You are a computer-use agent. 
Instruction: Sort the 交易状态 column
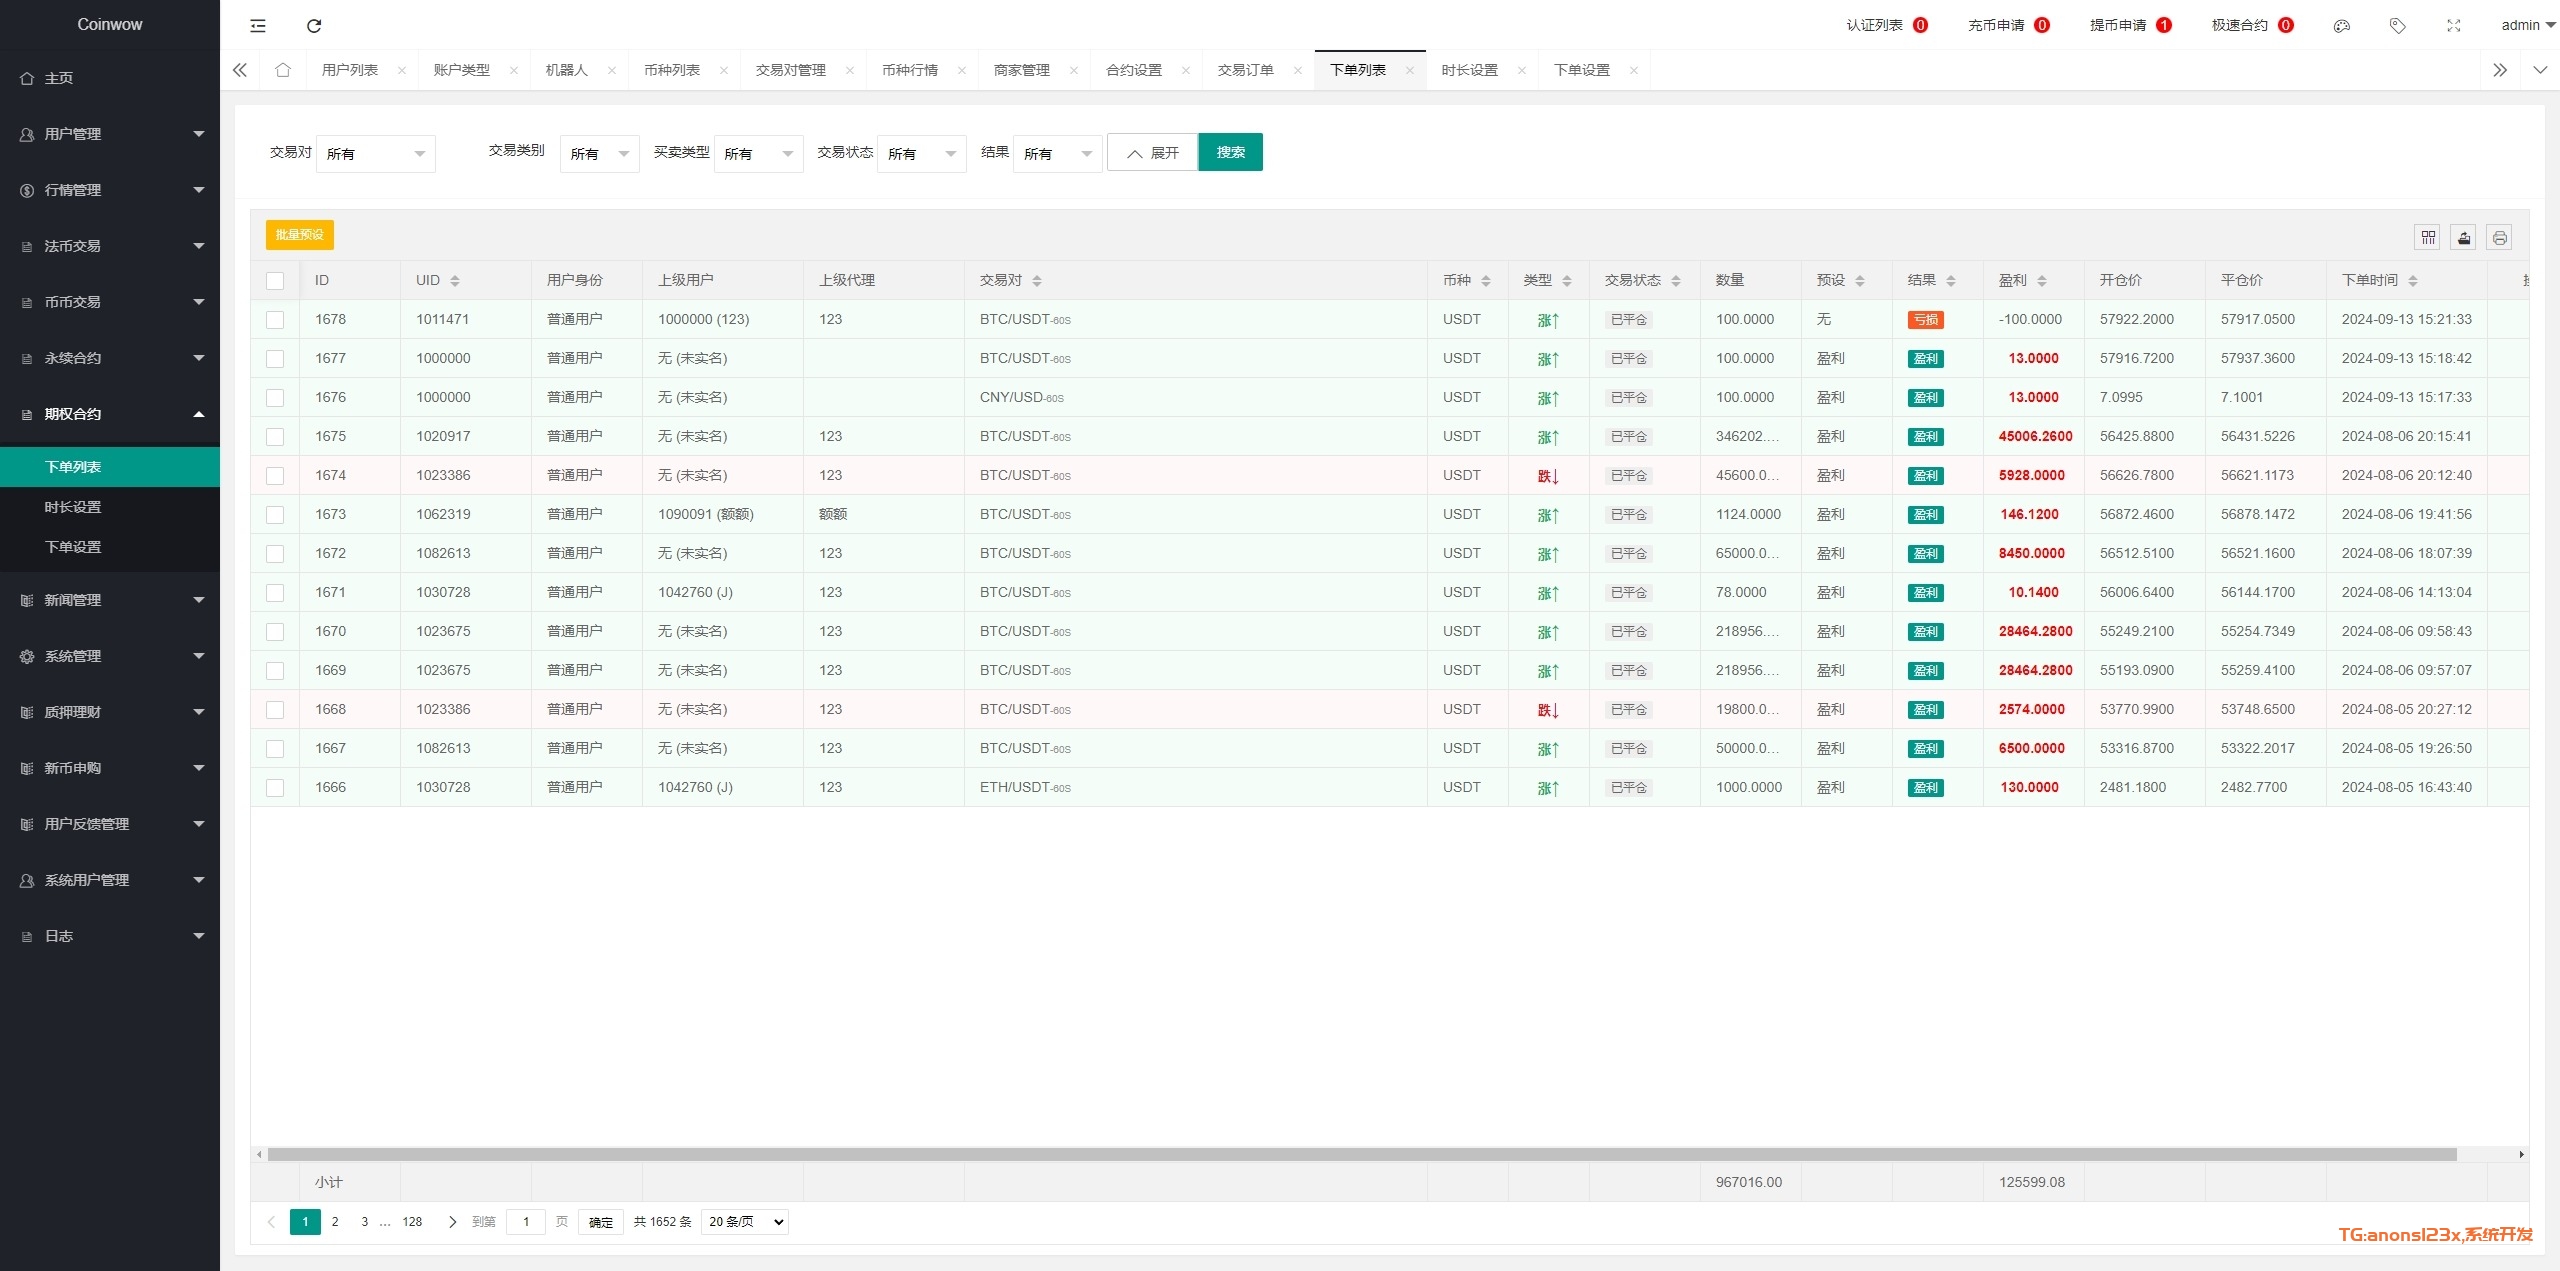coord(1676,281)
